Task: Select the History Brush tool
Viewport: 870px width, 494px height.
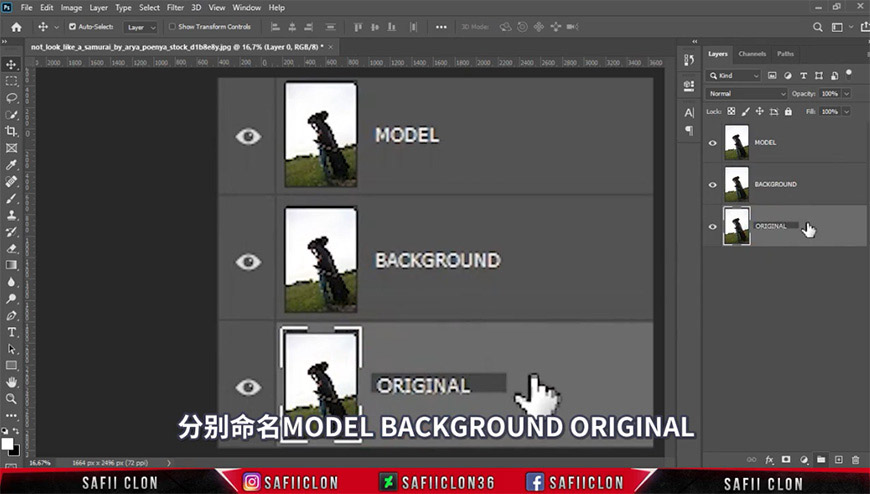Action: (x=11, y=231)
